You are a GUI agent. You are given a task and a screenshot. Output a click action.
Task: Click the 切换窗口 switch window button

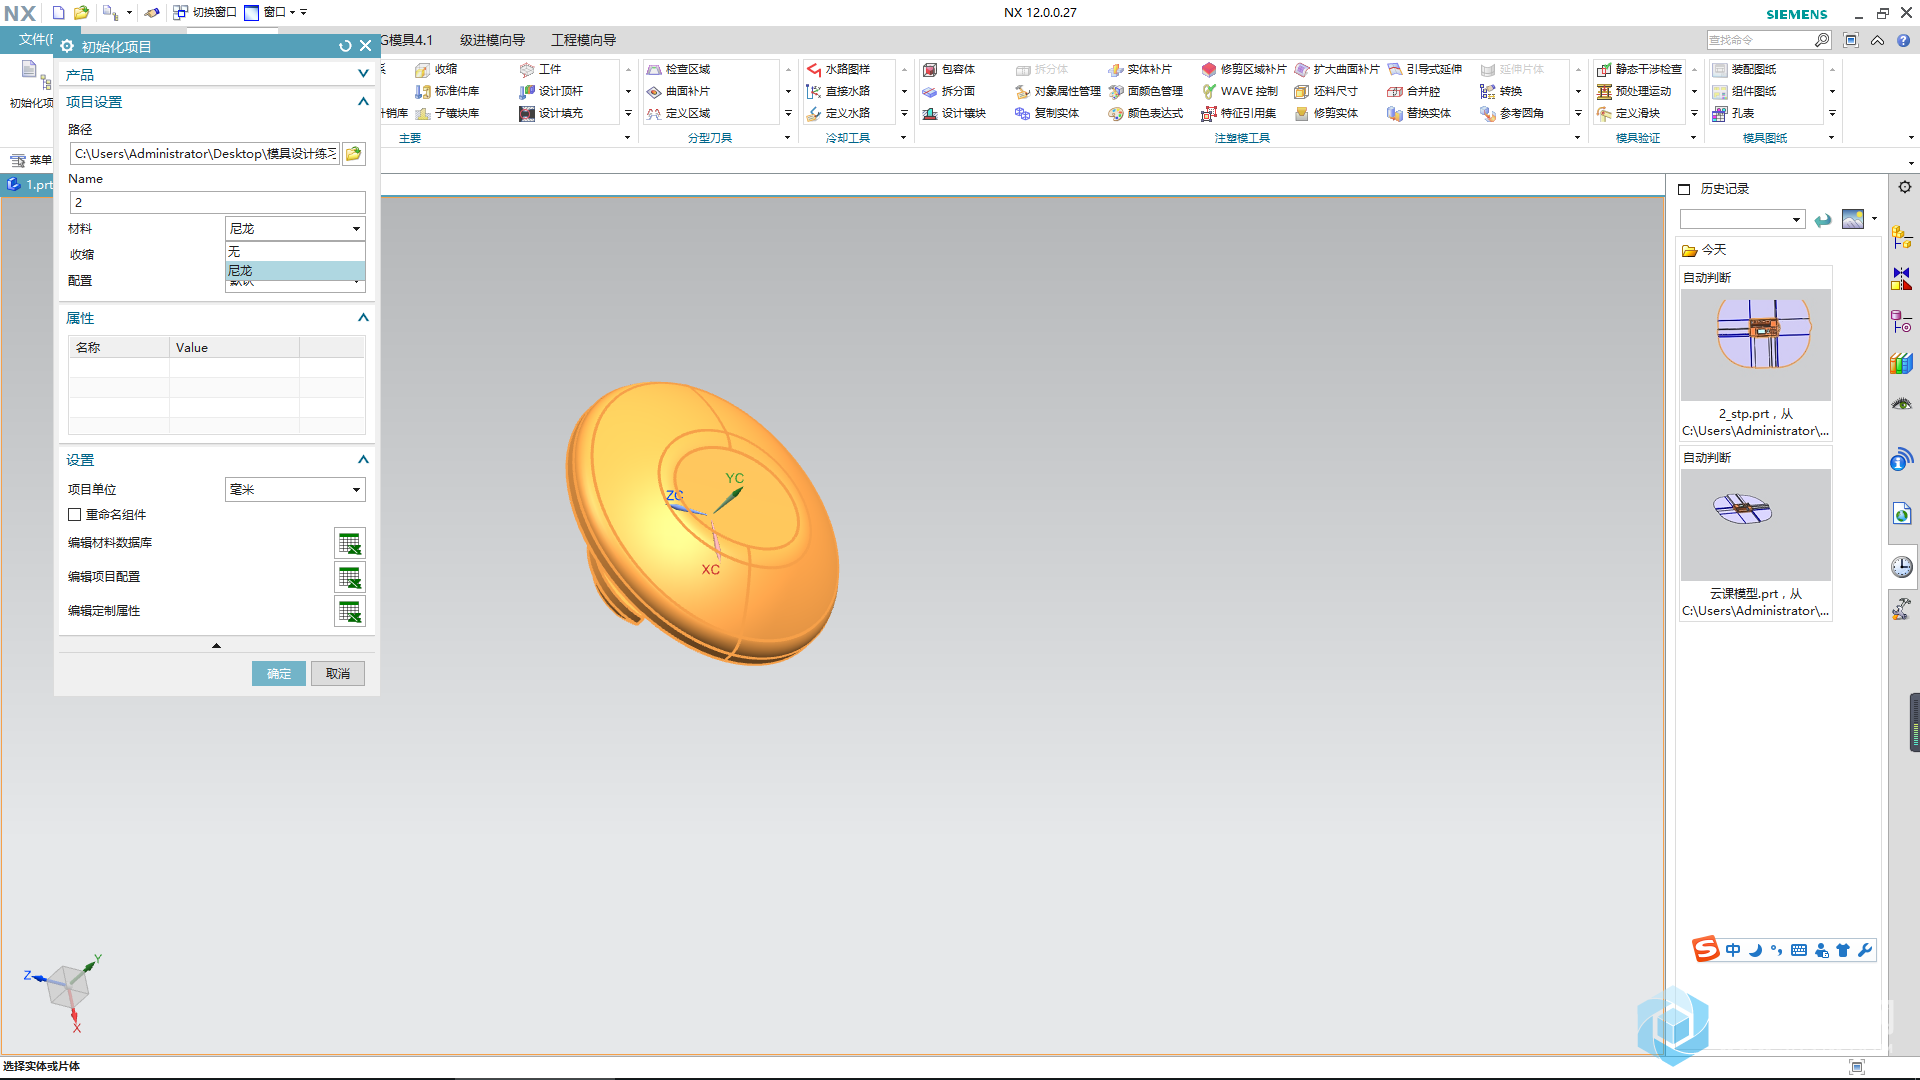click(x=205, y=13)
